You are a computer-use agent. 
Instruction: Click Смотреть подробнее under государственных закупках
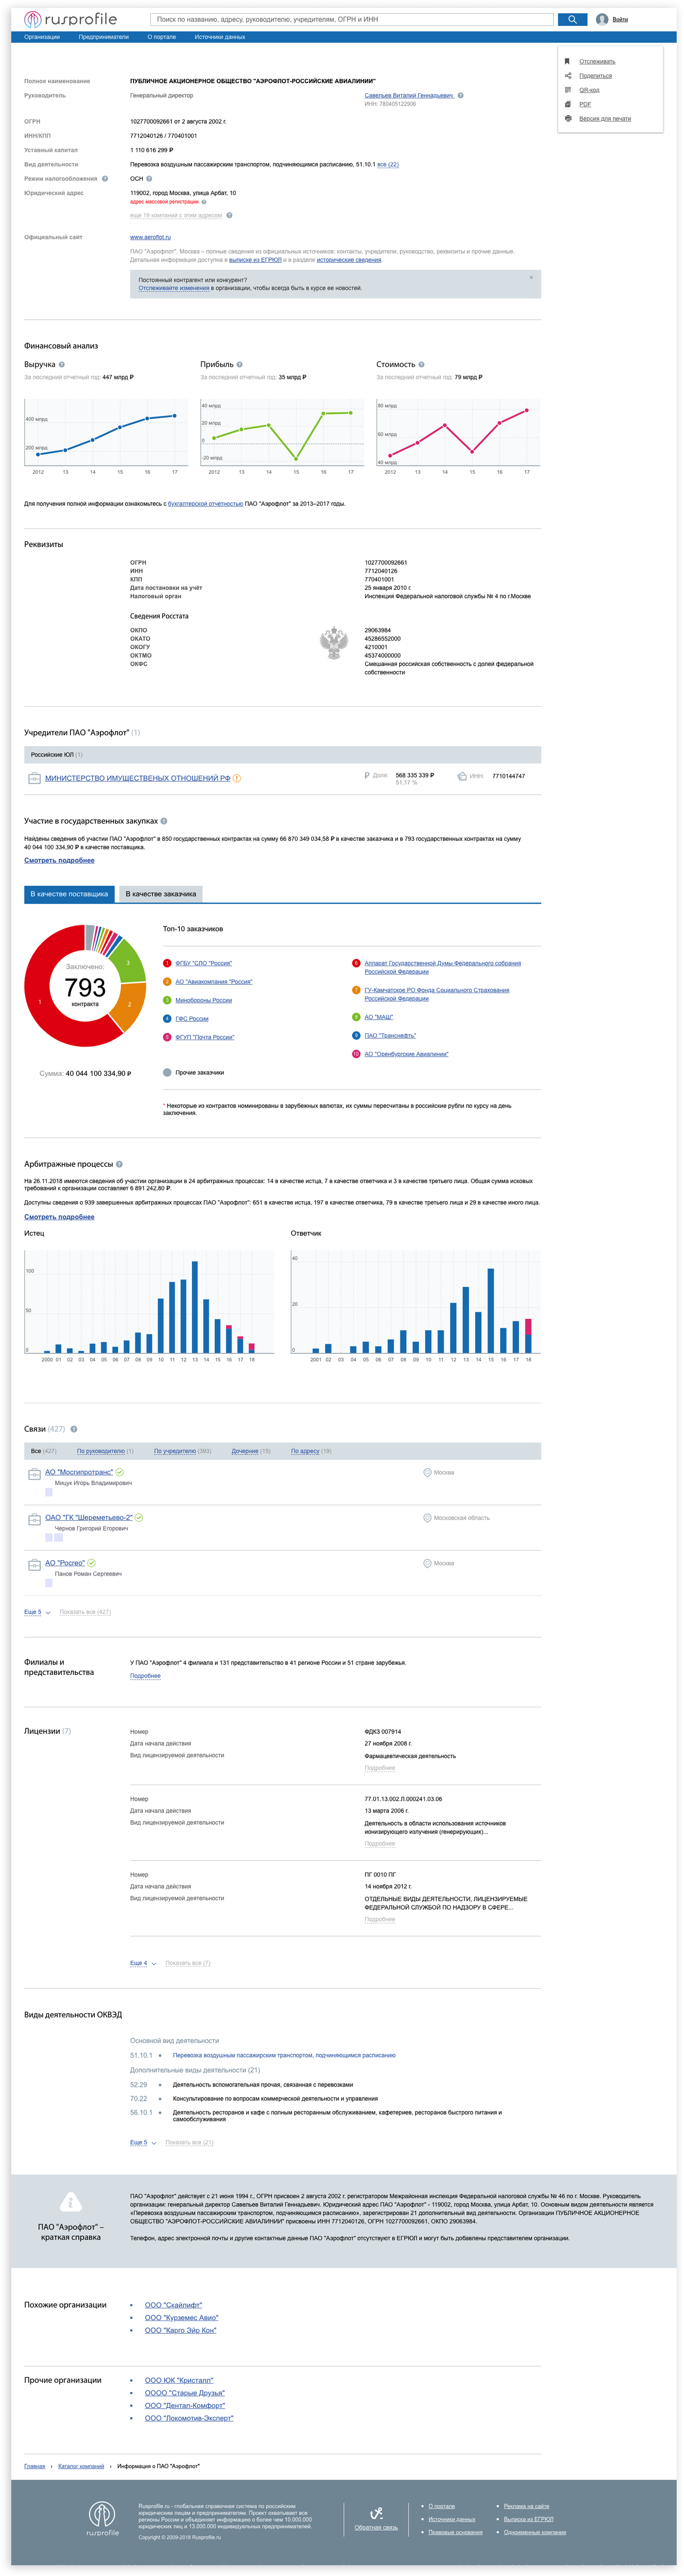pos(59,860)
